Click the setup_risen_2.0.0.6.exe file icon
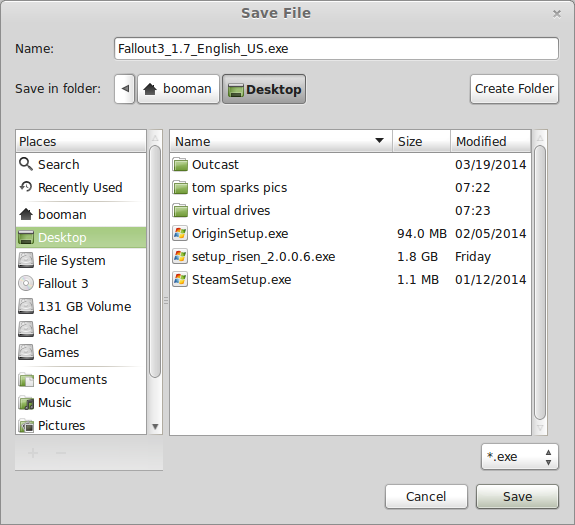Viewport: 575px width, 525px height. 180,256
